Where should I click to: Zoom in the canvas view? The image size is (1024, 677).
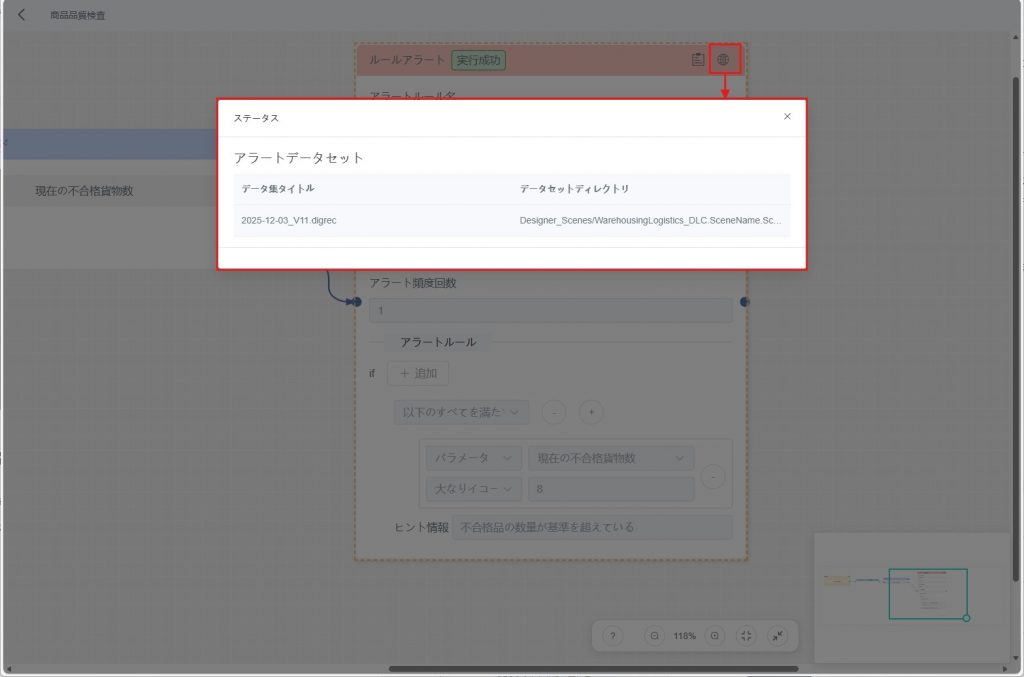point(714,636)
